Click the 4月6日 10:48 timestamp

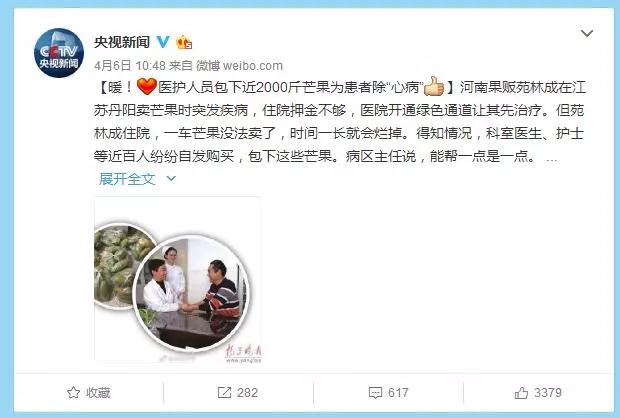click(x=130, y=66)
